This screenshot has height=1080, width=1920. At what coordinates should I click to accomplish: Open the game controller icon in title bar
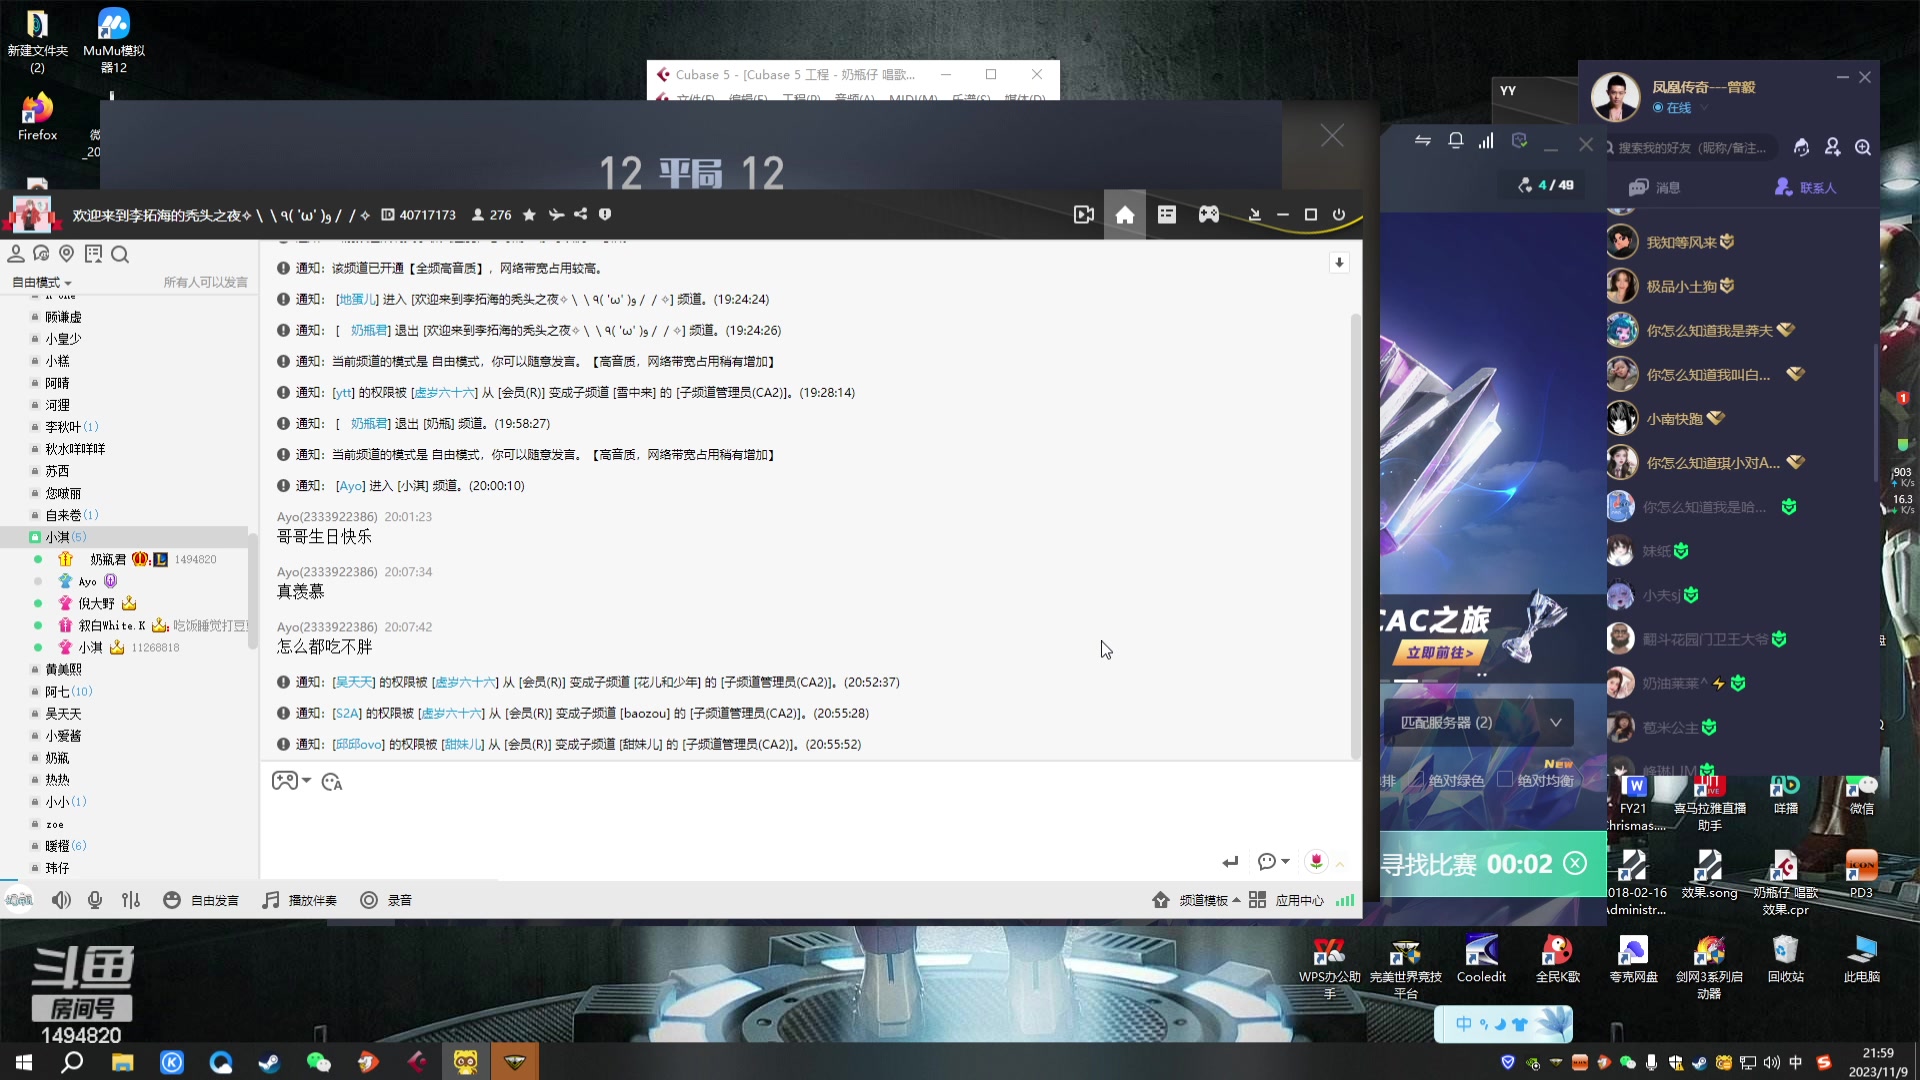pos(1209,215)
